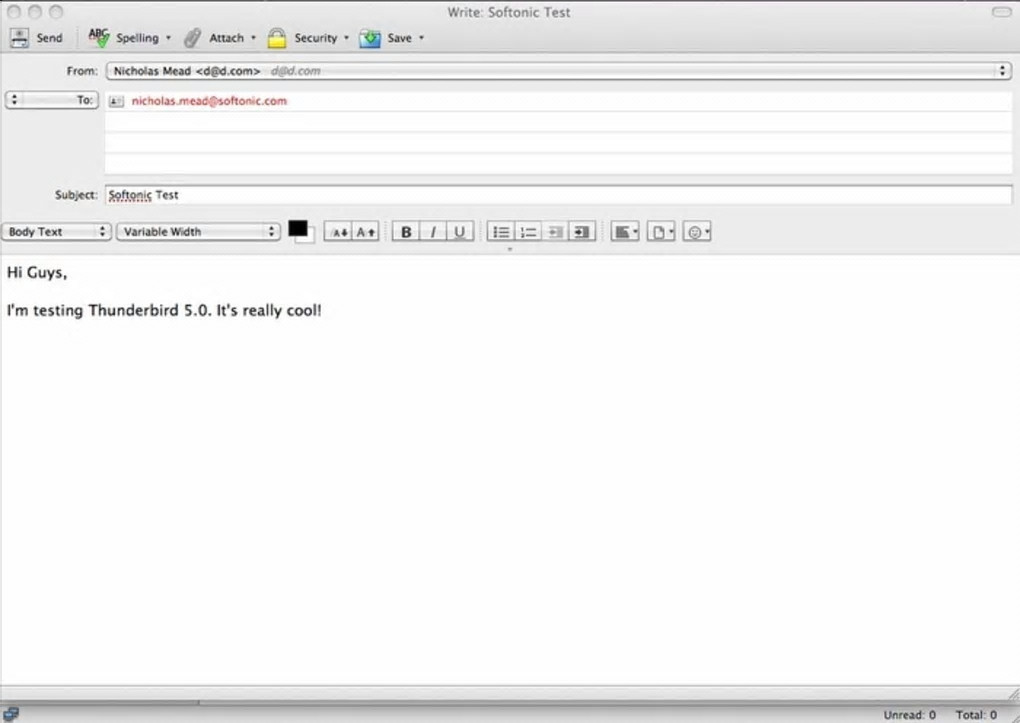
Task: Open the Security dropdown arrow
Action: pos(346,38)
